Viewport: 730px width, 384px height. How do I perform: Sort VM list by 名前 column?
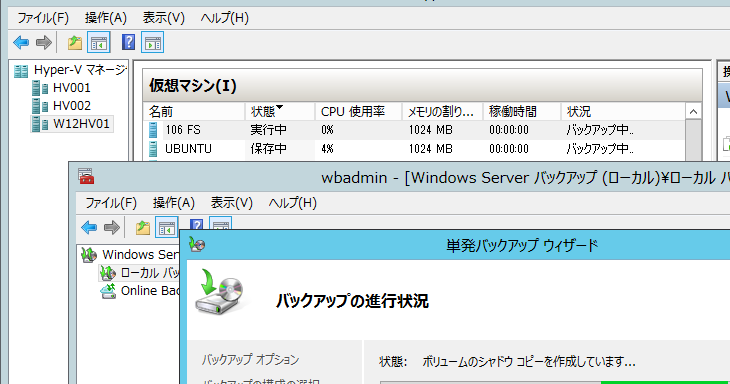tap(194, 112)
